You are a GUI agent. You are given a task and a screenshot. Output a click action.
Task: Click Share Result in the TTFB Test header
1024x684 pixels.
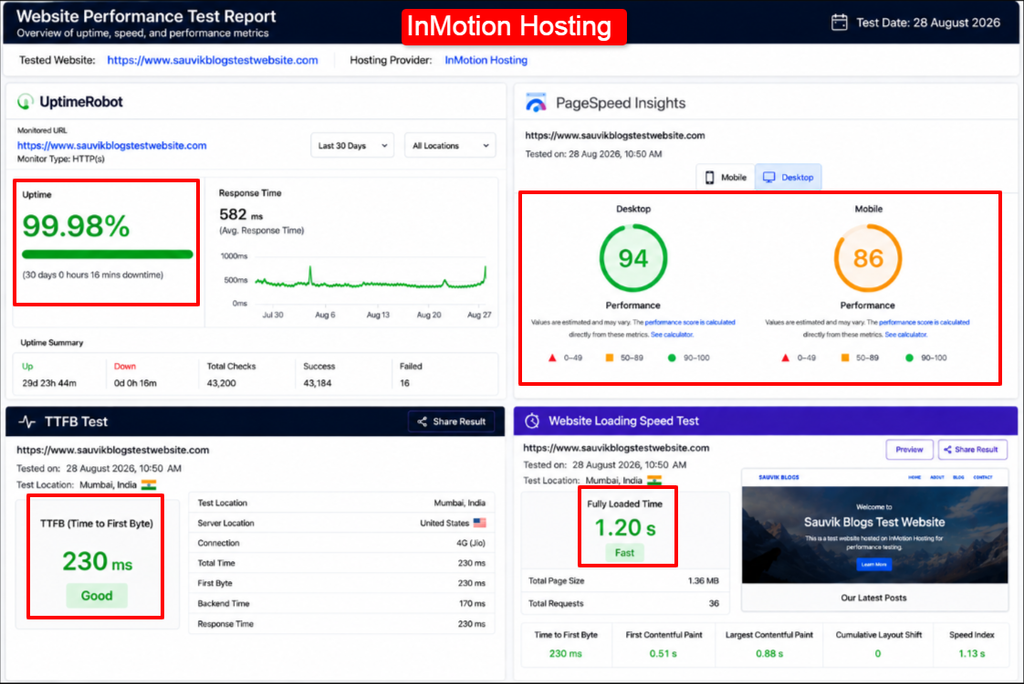451,421
